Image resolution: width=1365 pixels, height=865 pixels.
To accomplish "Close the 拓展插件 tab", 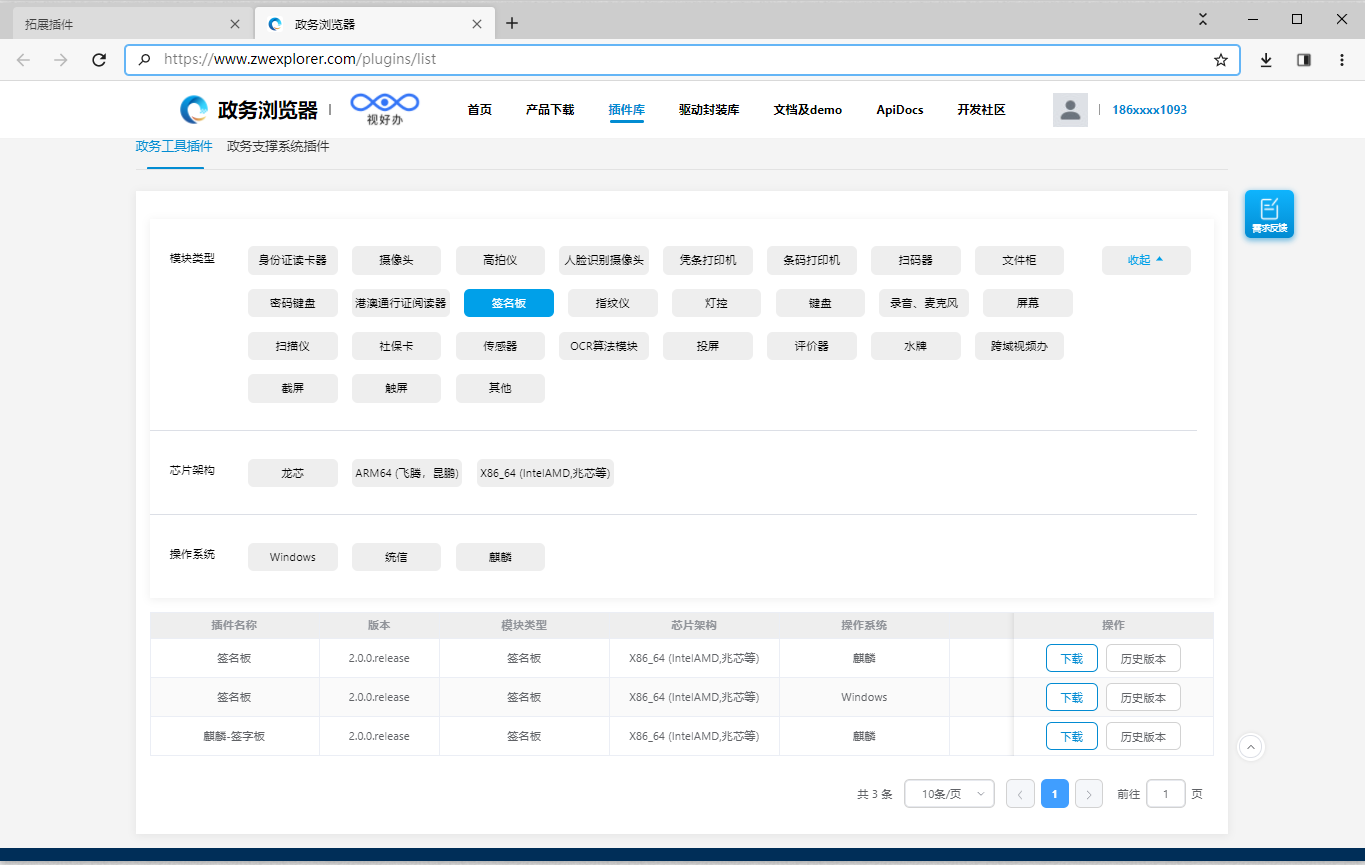I will click(235, 24).
